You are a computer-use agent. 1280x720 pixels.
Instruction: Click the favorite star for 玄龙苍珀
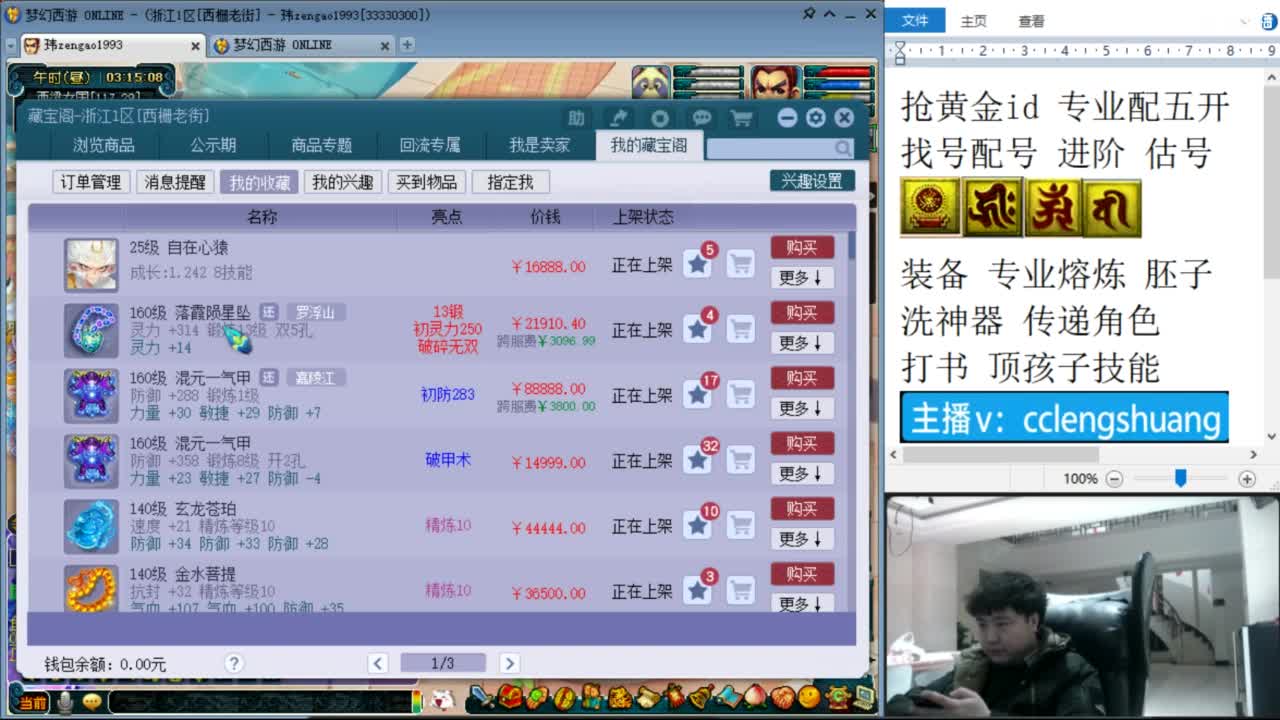(697, 525)
